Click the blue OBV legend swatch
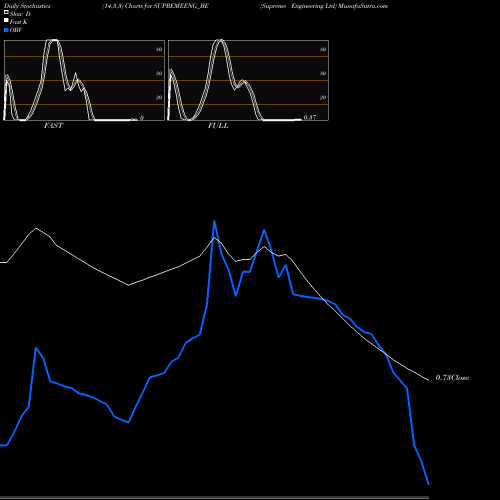Image resolution: width=500 pixels, height=500 pixels. pyautogui.click(x=6, y=30)
